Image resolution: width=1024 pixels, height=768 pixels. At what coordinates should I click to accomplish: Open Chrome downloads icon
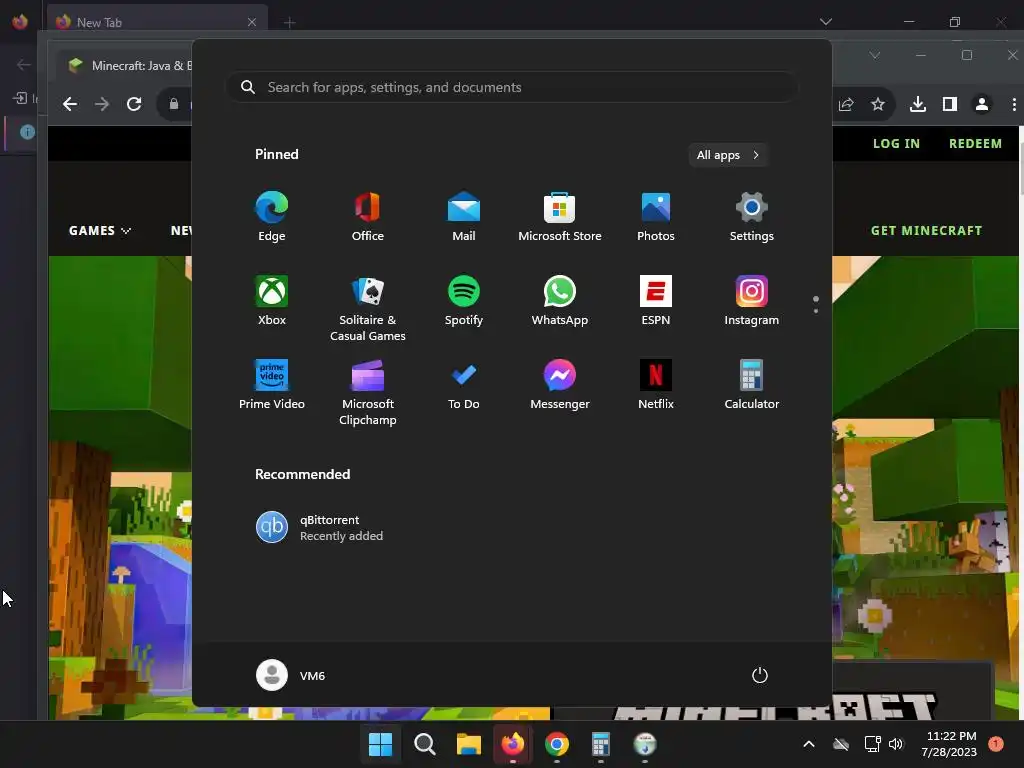point(918,104)
